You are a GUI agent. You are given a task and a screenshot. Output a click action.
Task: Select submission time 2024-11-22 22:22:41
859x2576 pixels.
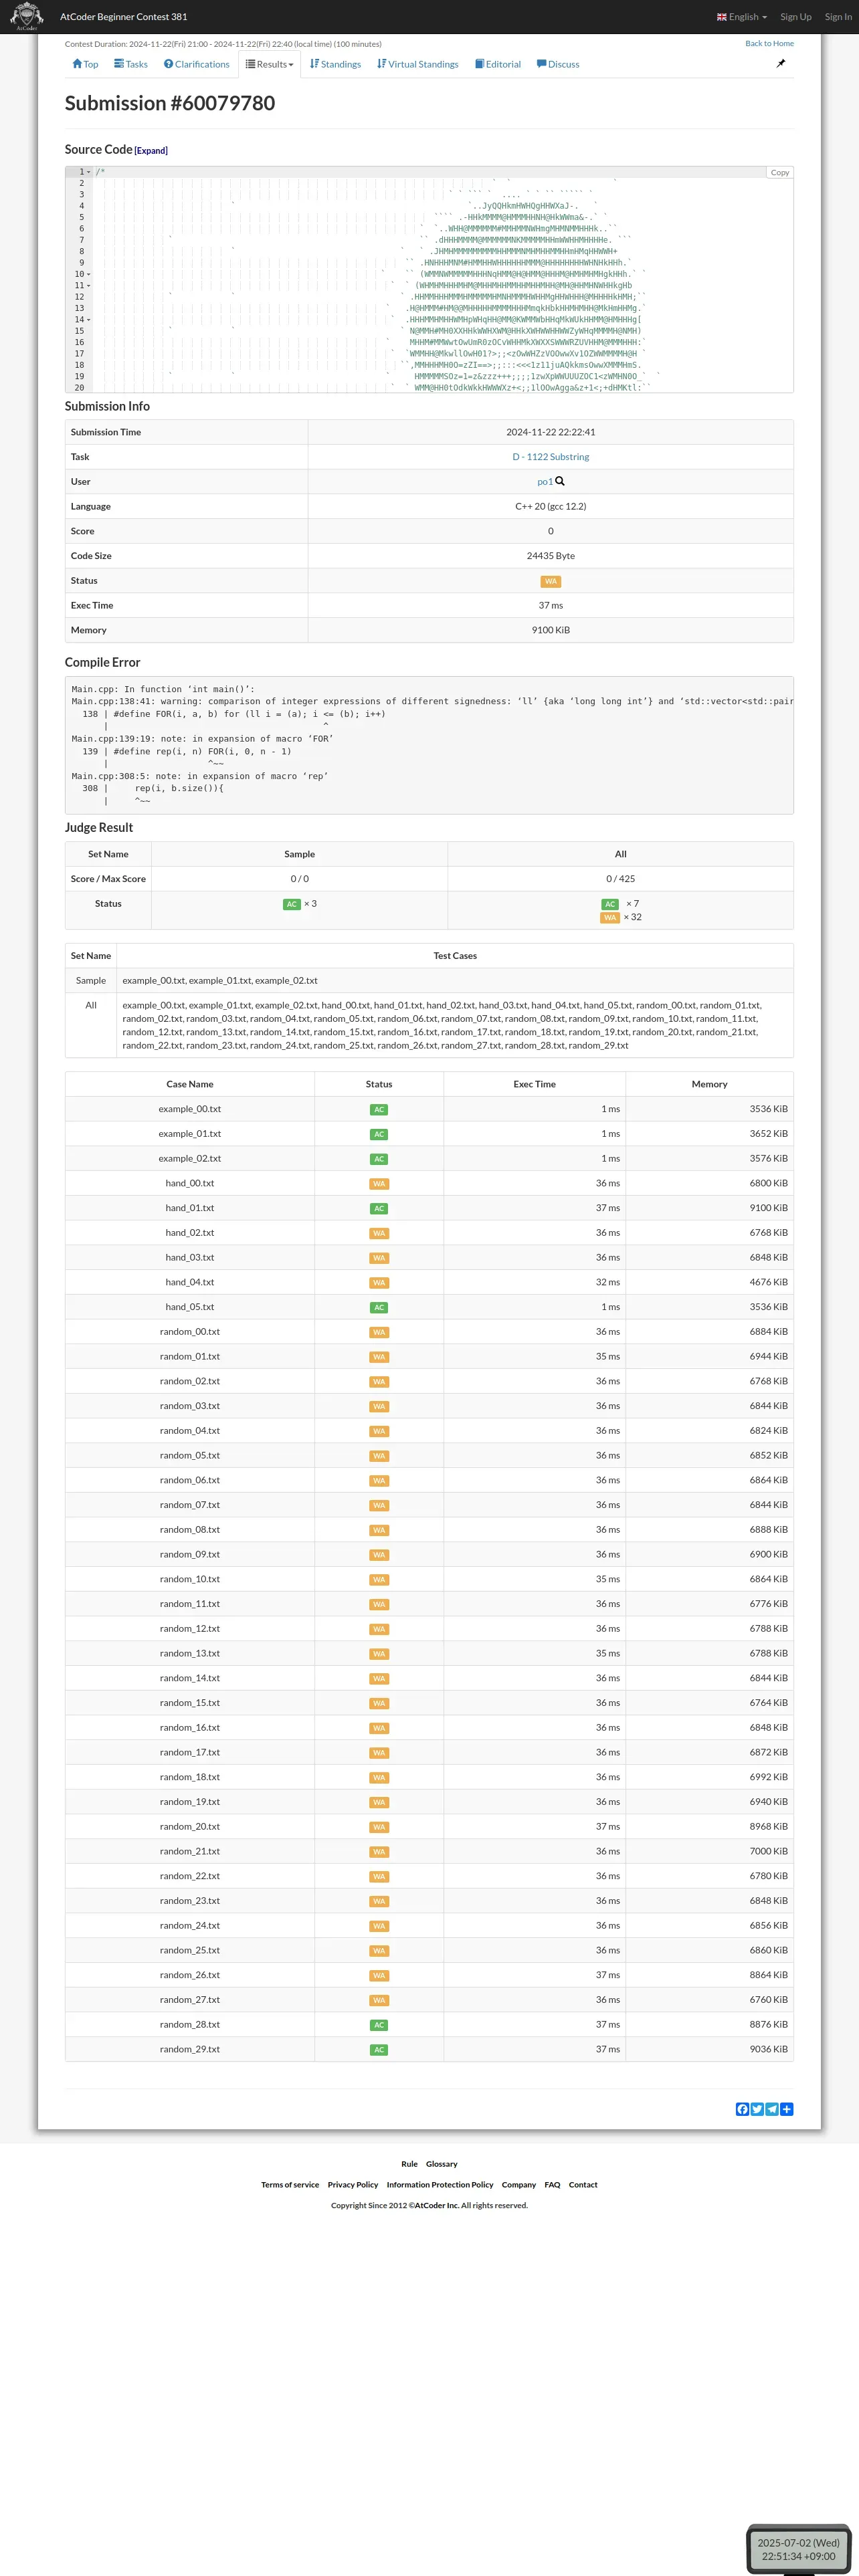click(550, 433)
